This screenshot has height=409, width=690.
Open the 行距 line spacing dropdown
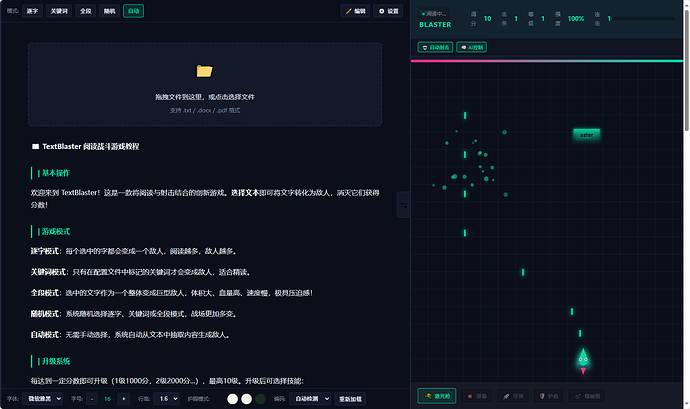click(166, 399)
